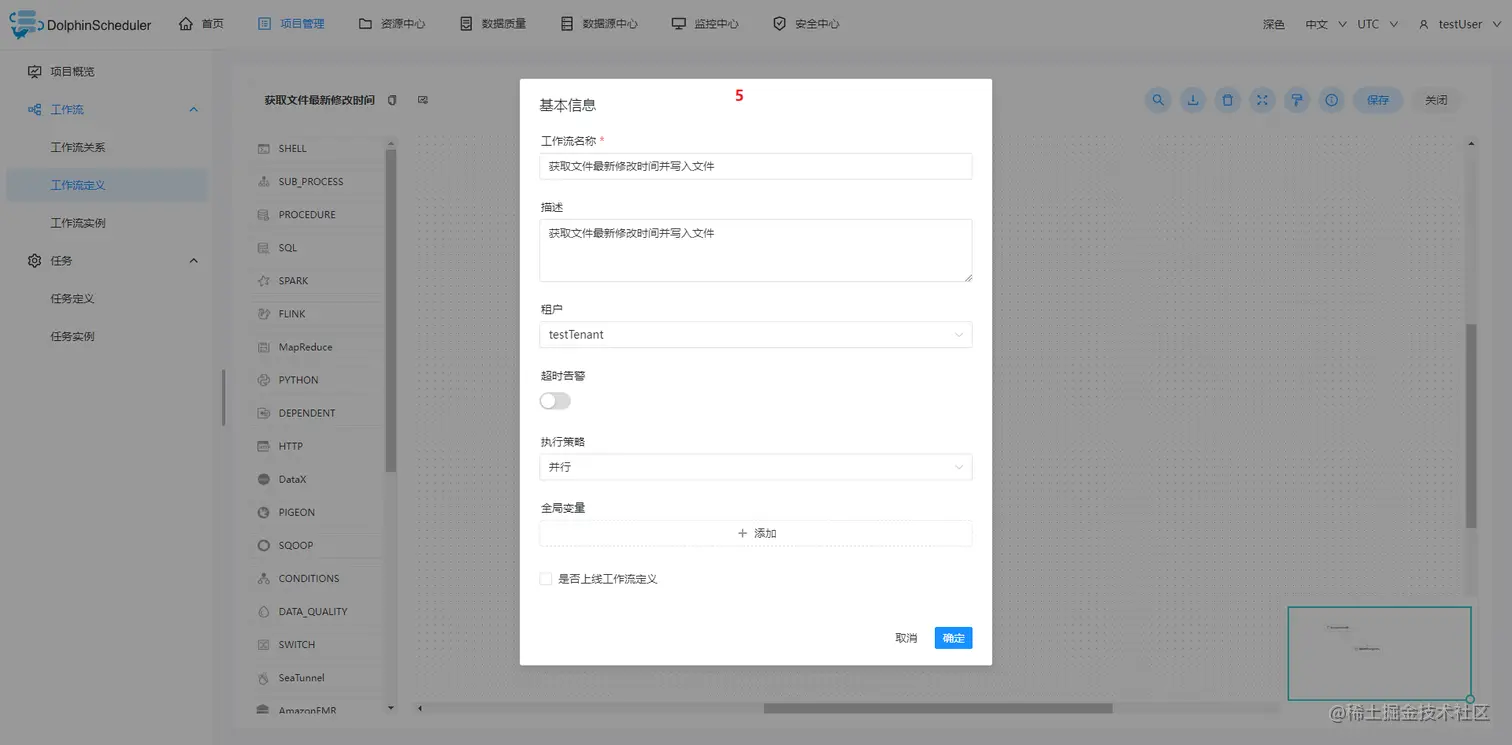This screenshot has height=745, width=1512.
Task: Switch to the 资源中心 menu
Action: 392,23
